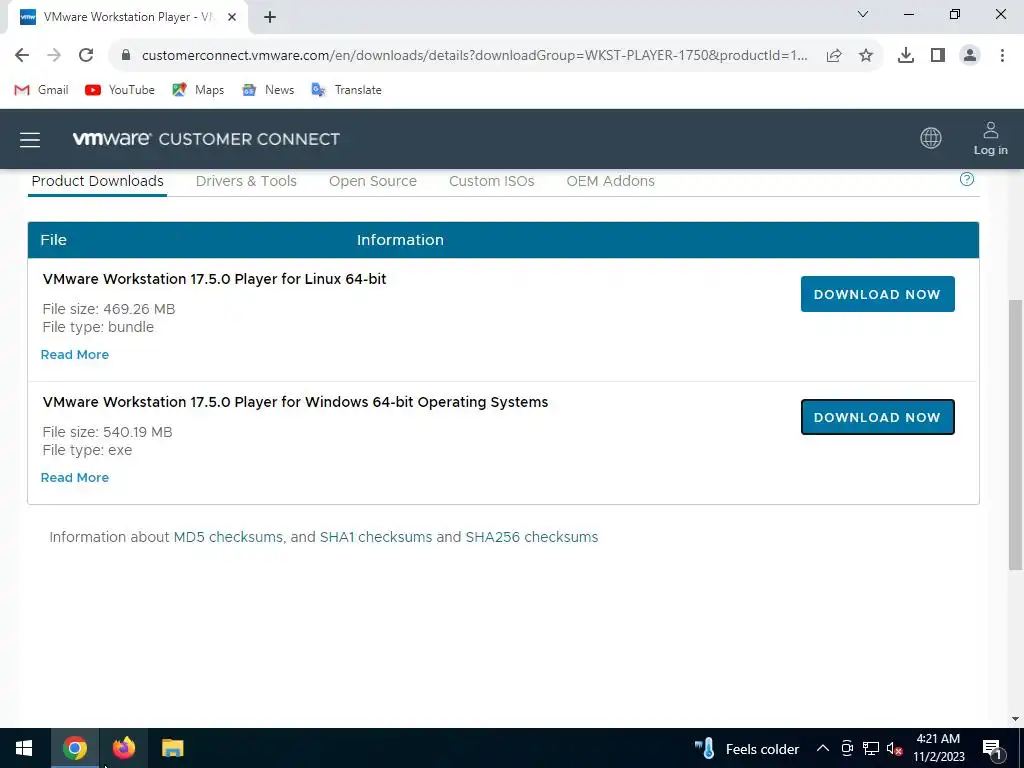Read More under Linux 64-bit Player
The width and height of the screenshot is (1024, 768).
click(x=74, y=355)
